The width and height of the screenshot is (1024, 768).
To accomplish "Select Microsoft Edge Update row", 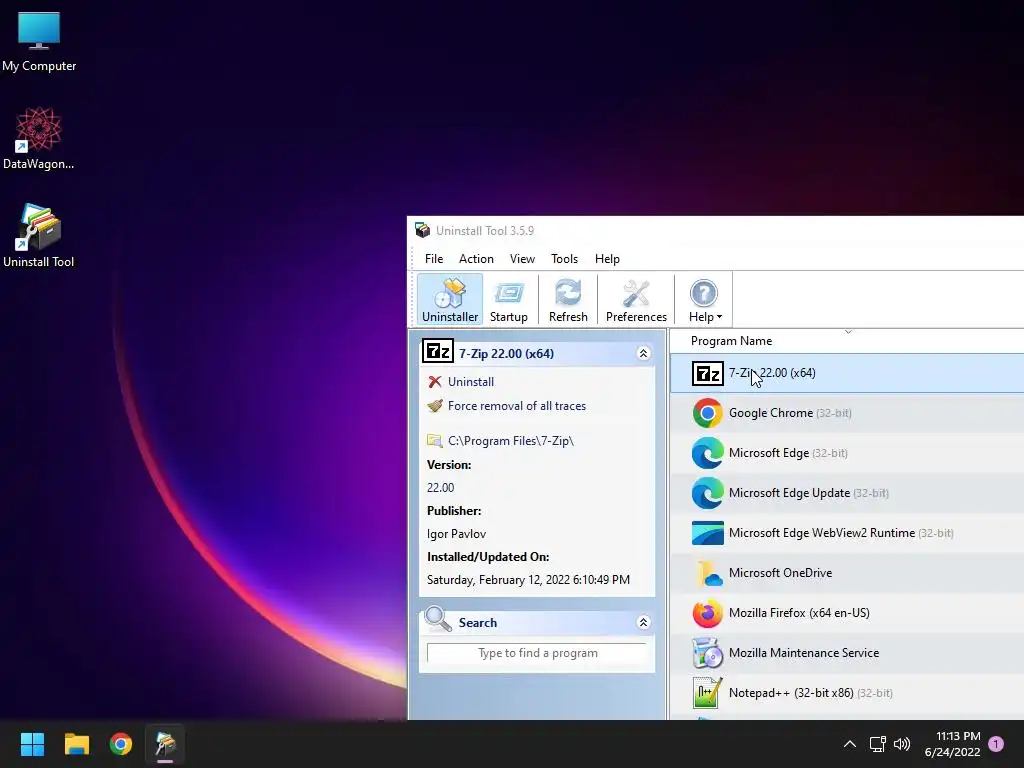I will click(847, 493).
